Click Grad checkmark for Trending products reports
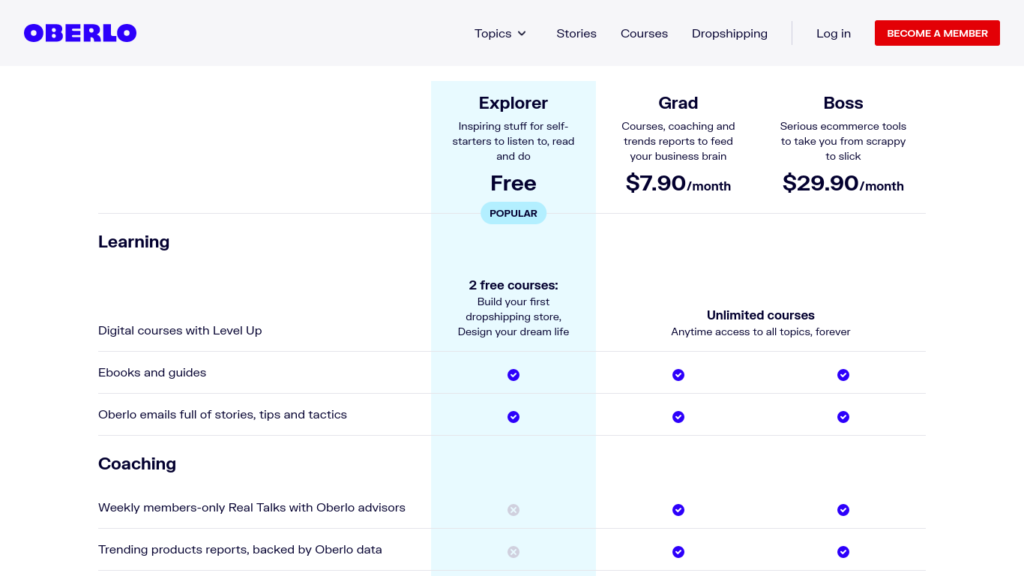The height and width of the screenshot is (576, 1024). [679, 552]
